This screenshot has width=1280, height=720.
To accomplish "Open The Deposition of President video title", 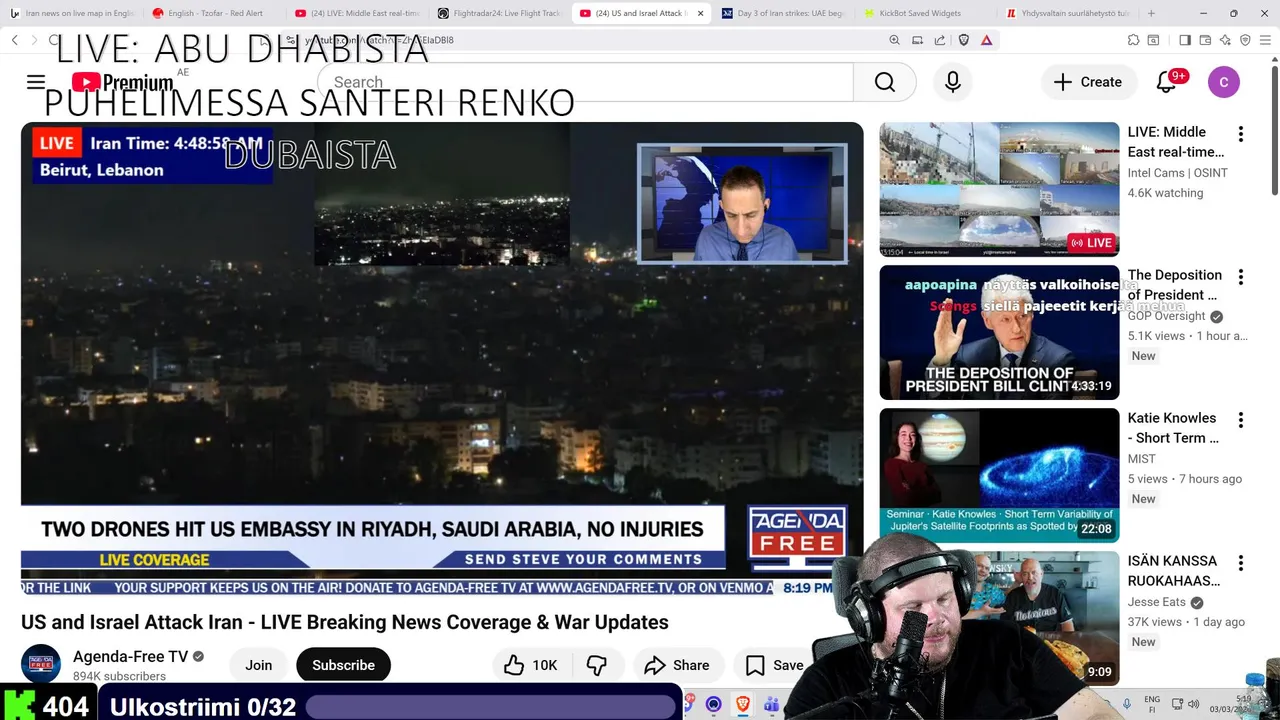I will pos(1175,285).
